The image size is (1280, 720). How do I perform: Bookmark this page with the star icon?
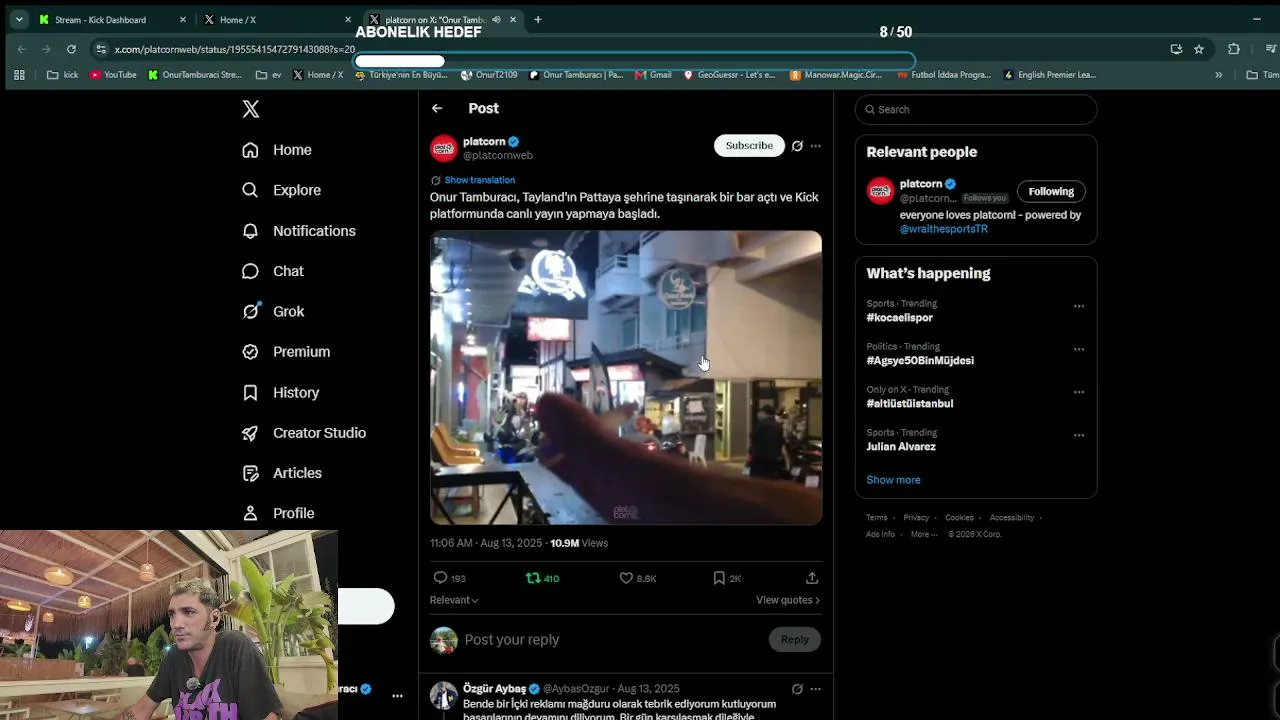[1199, 49]
